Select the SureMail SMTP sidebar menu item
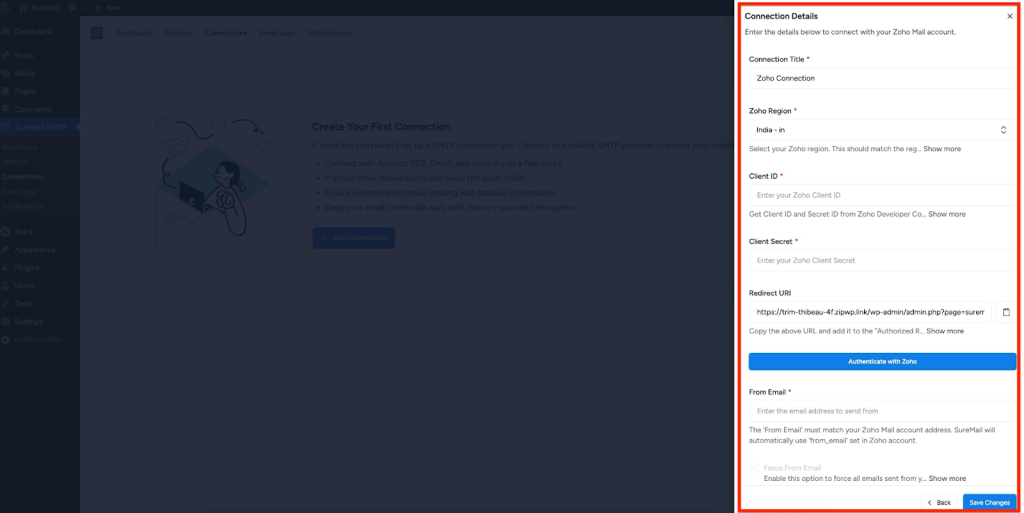The image size is (1024, 513). (40, 127)
